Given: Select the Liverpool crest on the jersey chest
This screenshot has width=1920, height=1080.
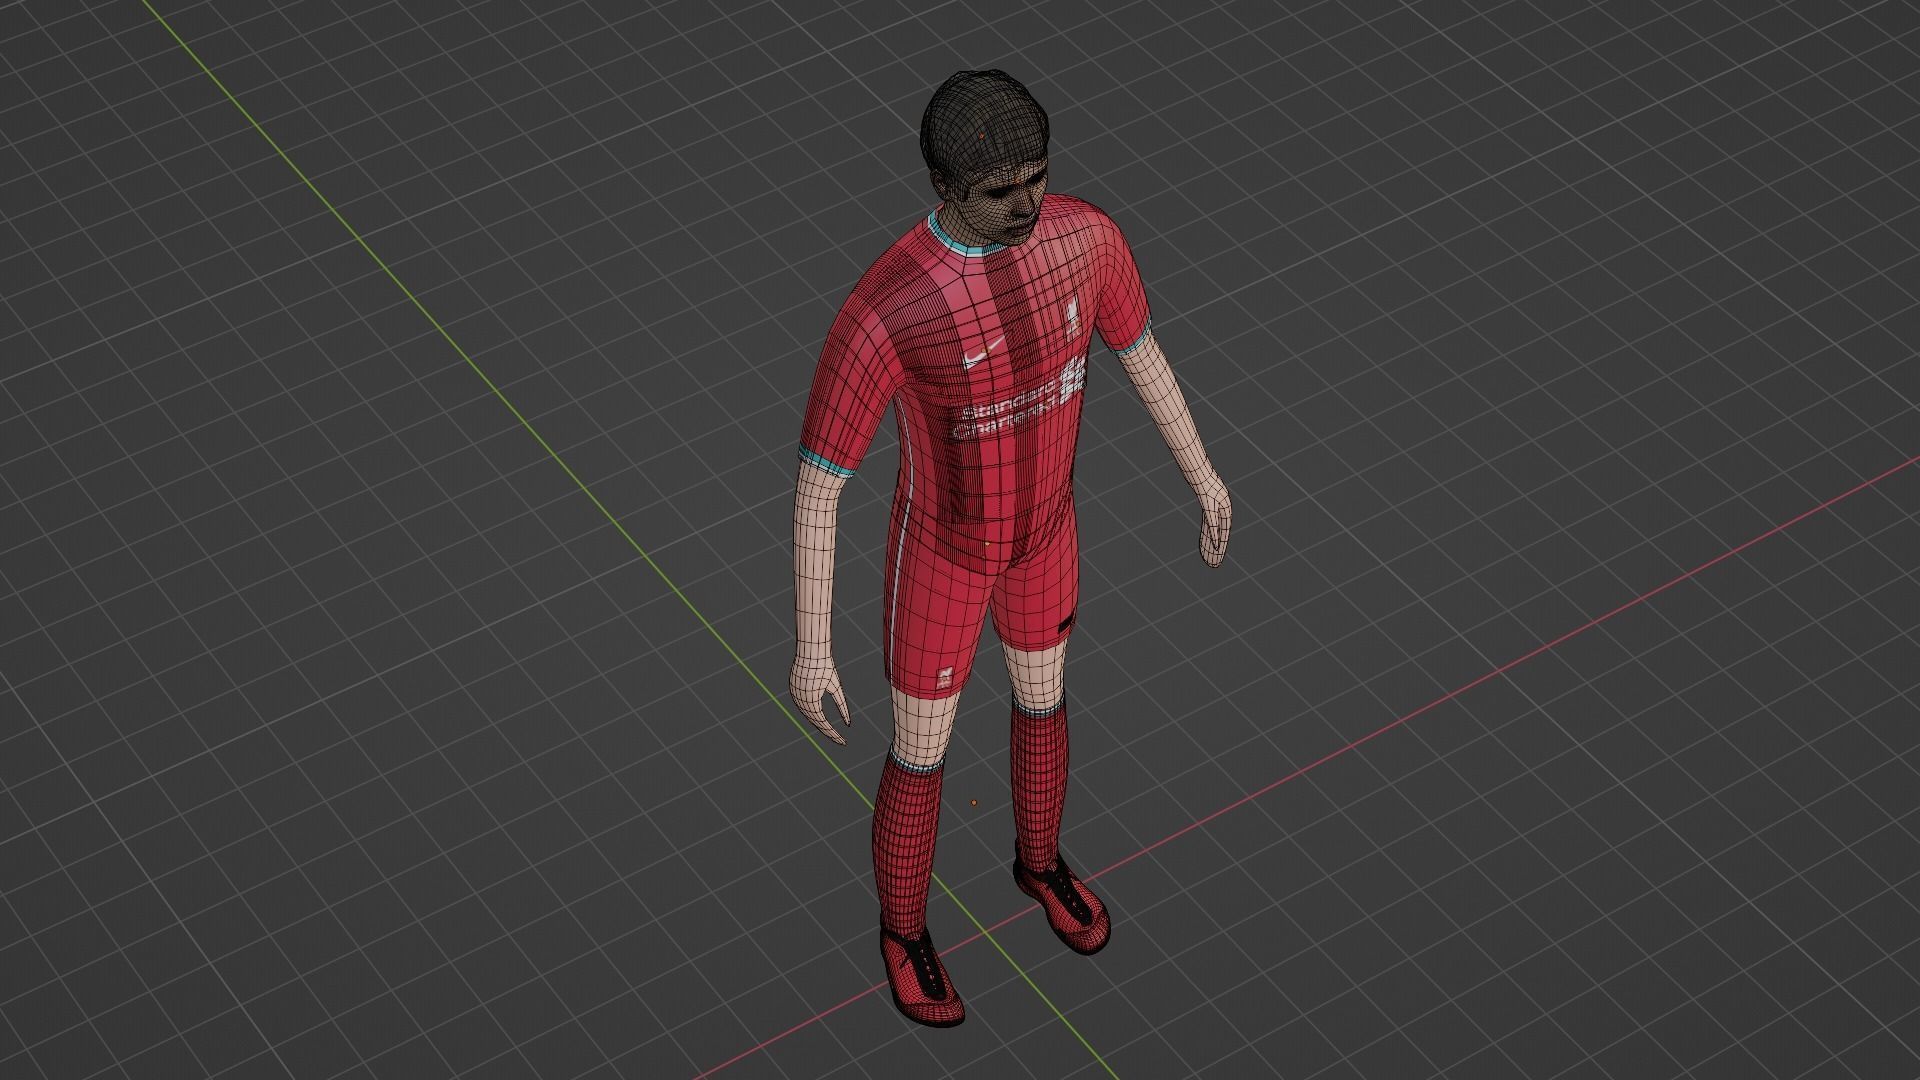Looking at the screenshot, I should click(x=1073, y=320).
